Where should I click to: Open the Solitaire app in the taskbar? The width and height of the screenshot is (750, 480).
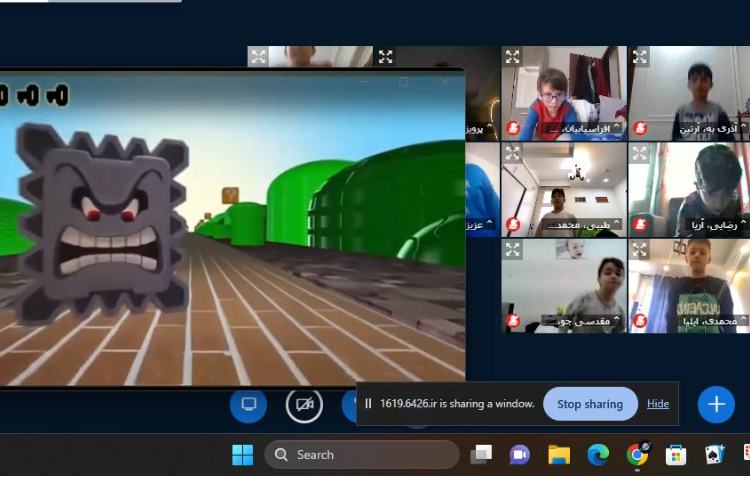click(715, 455)
